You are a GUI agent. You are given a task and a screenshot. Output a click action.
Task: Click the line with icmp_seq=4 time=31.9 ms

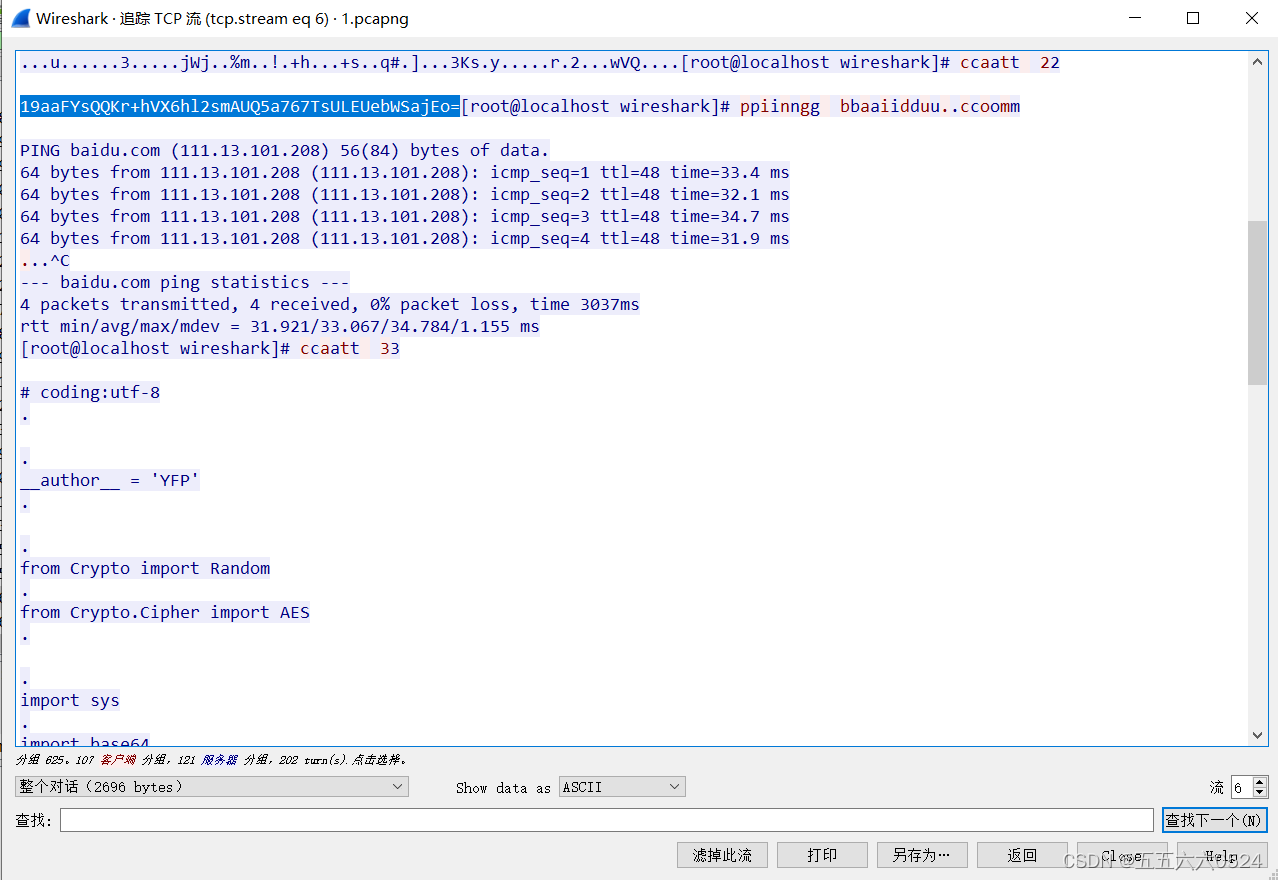tap(405, 238)
